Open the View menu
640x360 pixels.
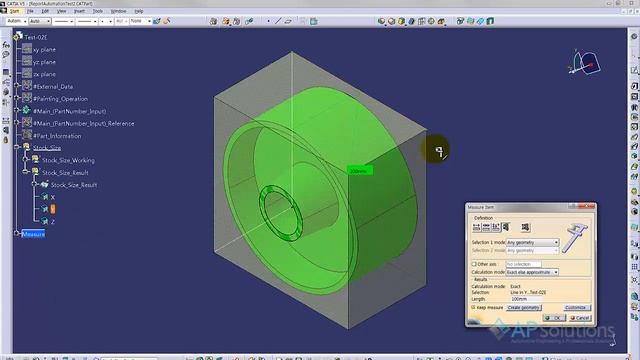click(x=62, y=11)
